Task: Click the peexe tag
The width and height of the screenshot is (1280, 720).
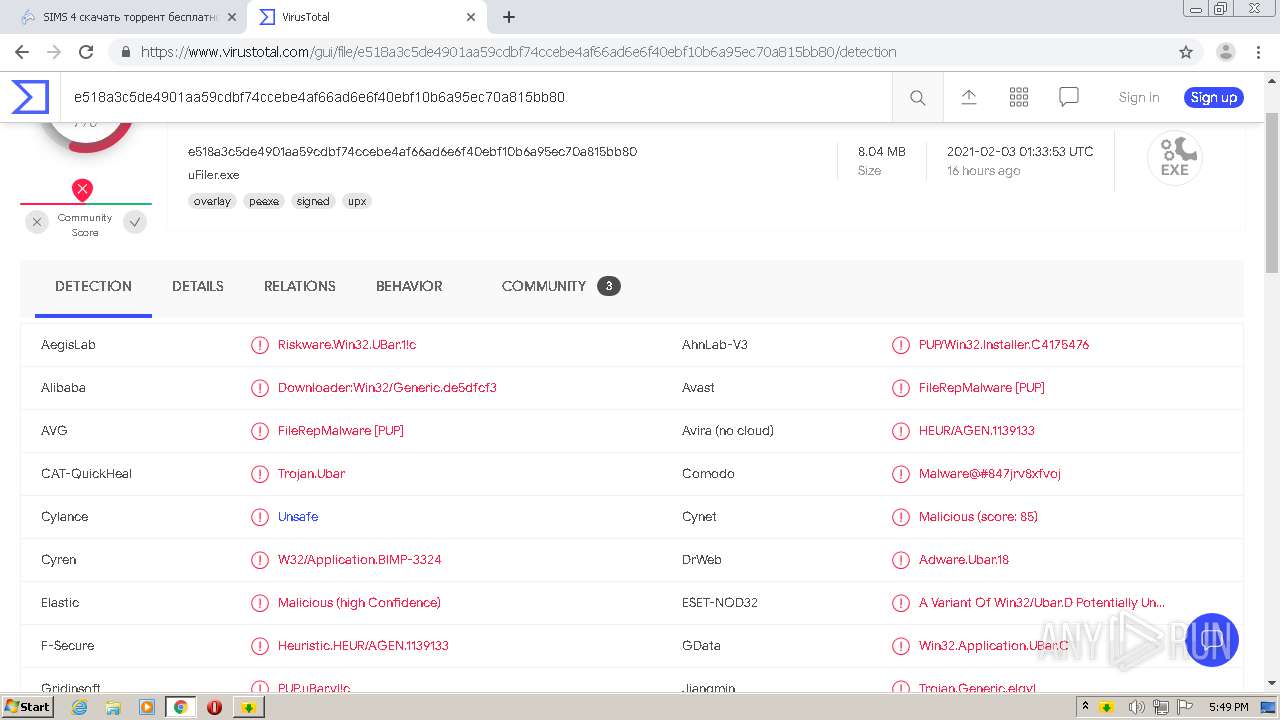Action: click(x=264, y=201)
